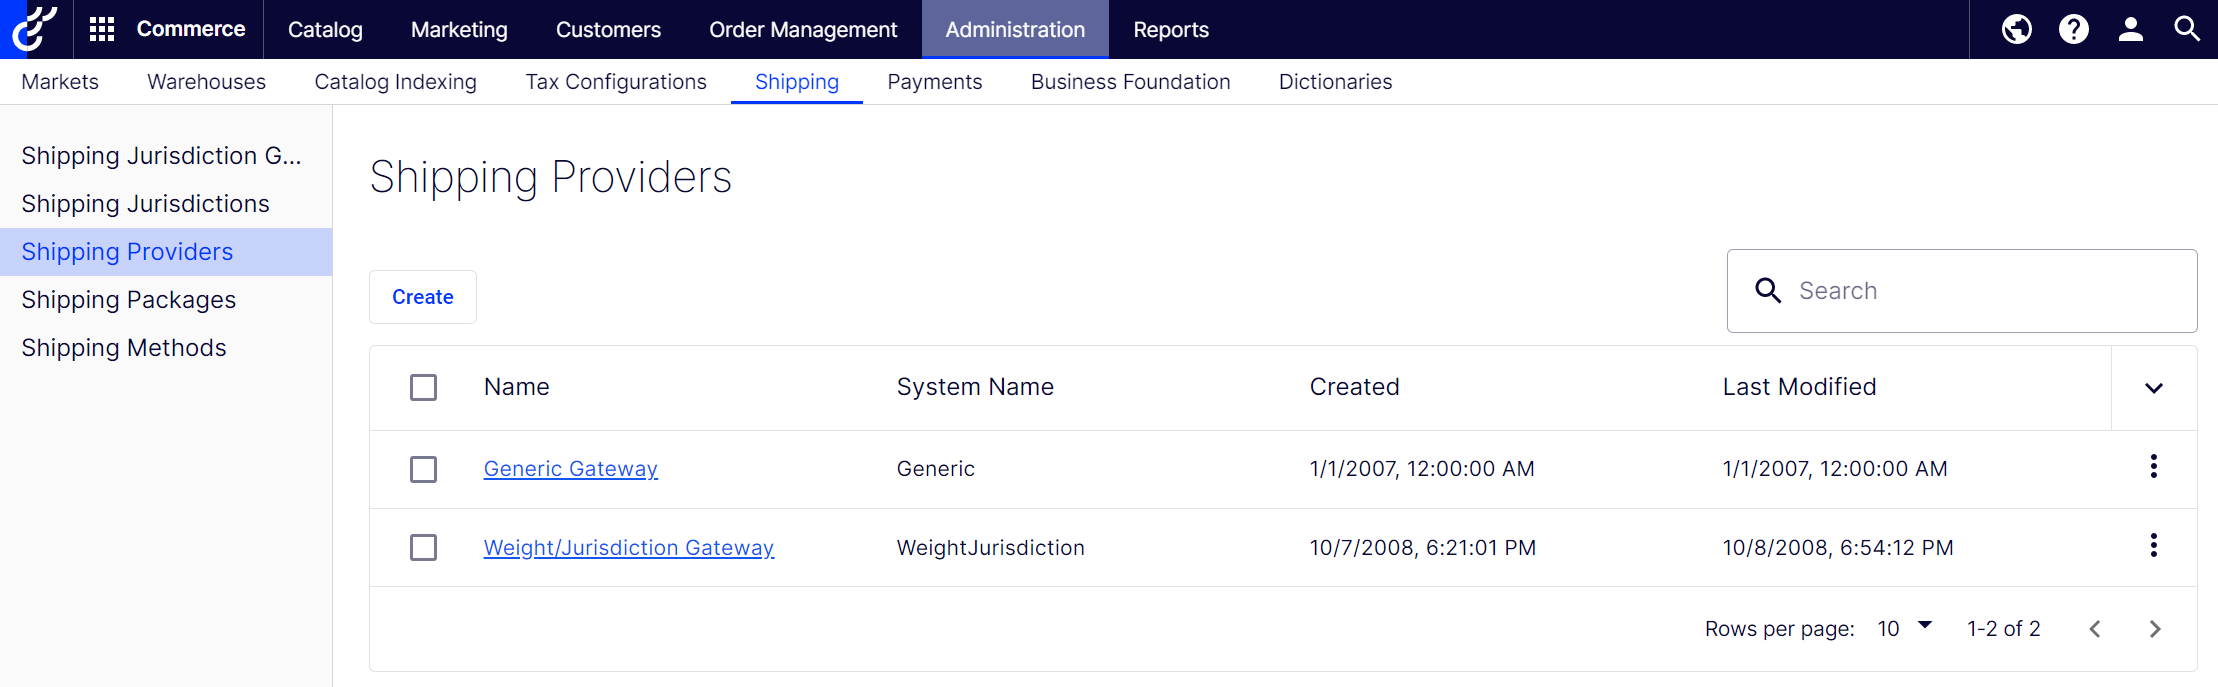Open the Rows per page dropdown
The height and width of the screenshot is (687, 2218).
click(1904, 628)
